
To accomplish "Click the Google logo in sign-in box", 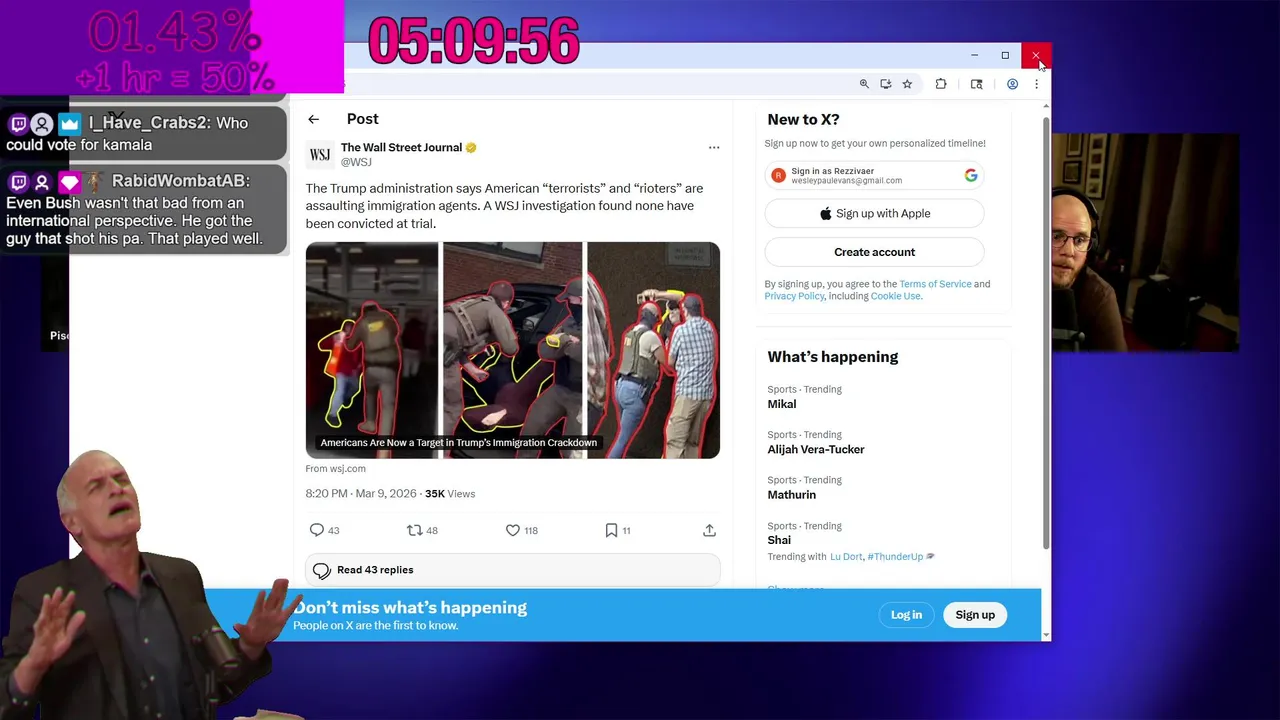I will pyautogui.click(x=971, y=175).
